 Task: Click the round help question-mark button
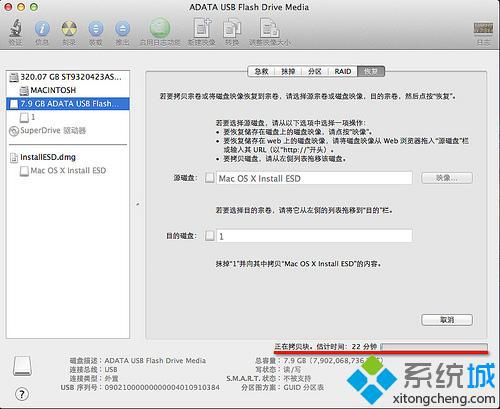click(22, 394)
